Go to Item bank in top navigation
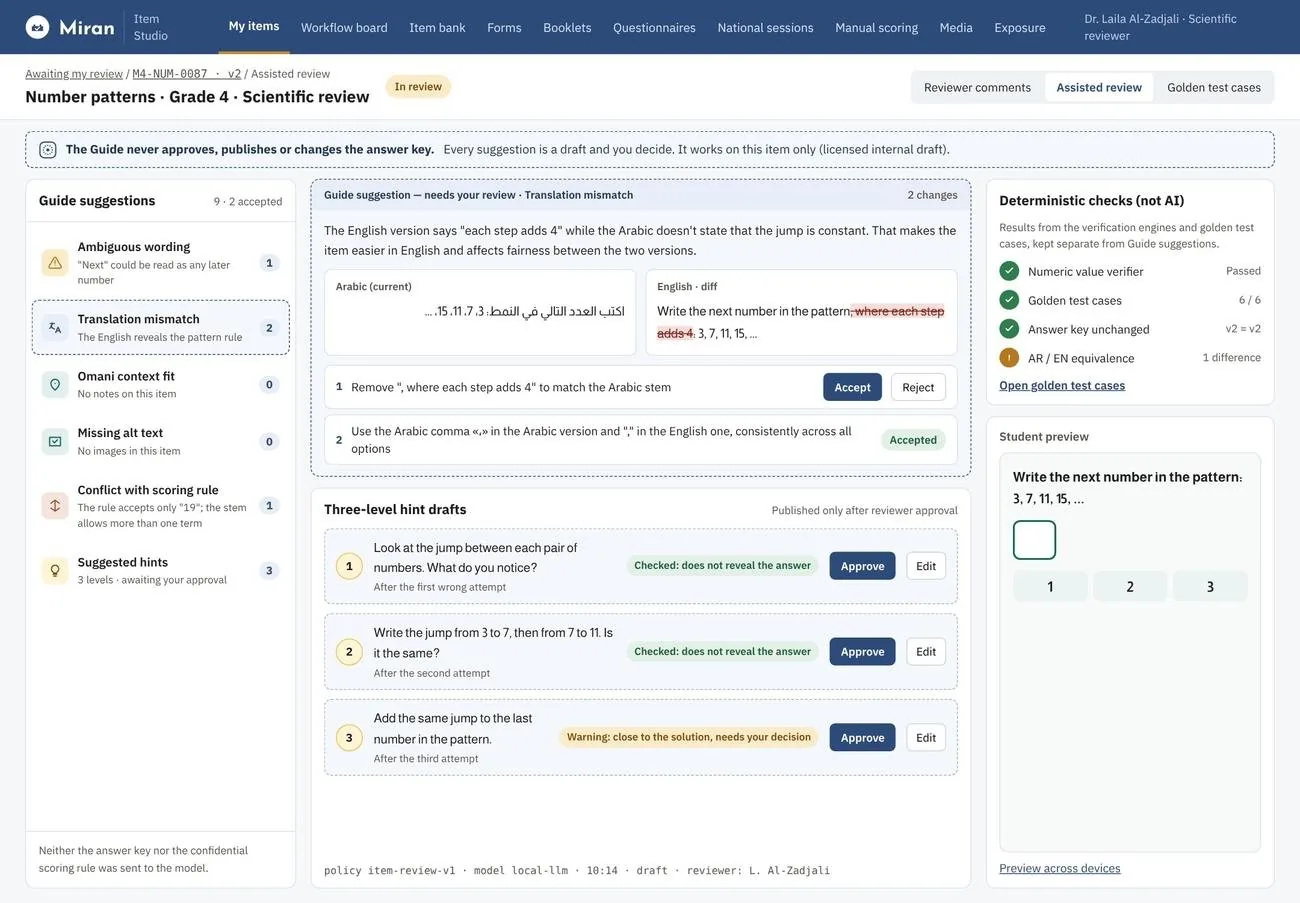This screenshot has height=903, width=1300. coord(437,27)
